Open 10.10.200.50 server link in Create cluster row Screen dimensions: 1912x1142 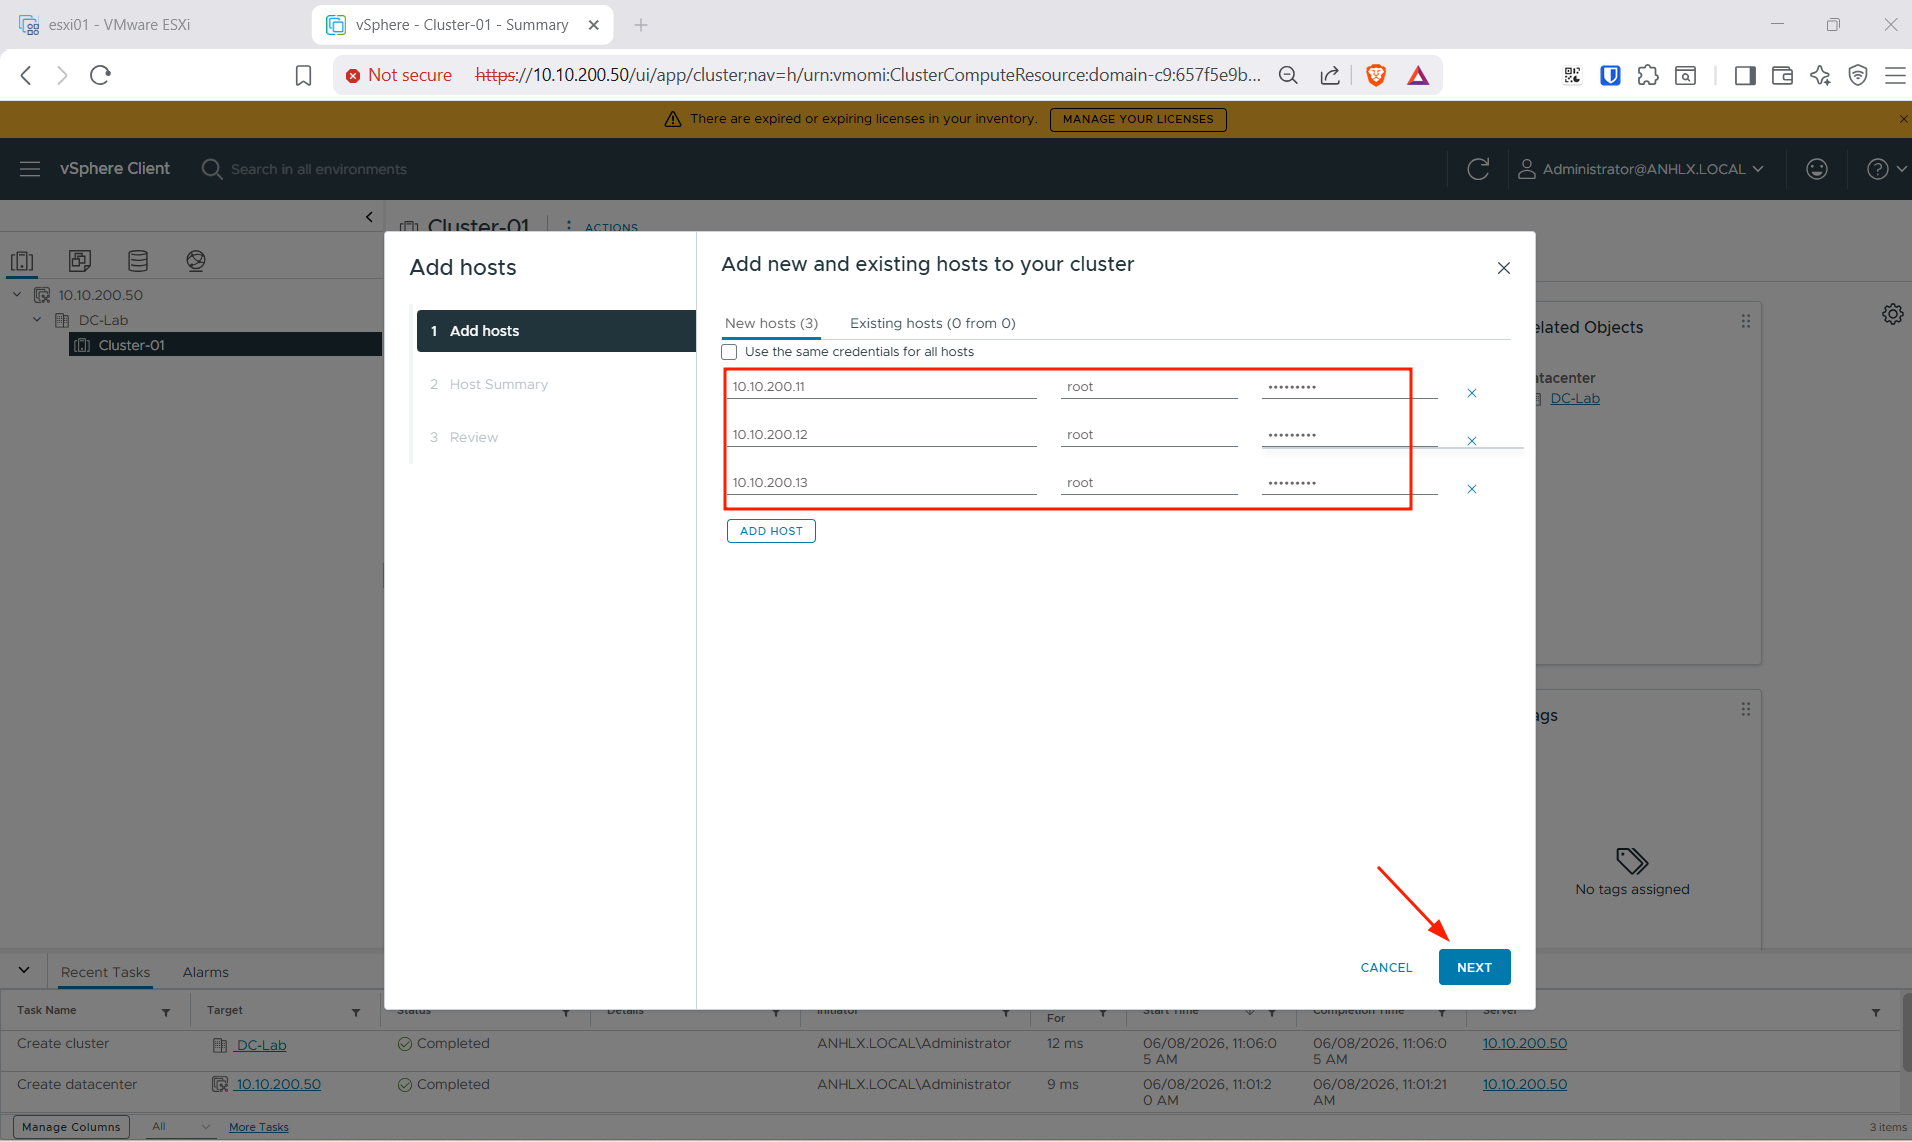pyautogui.click(x=1524, y=1043)
